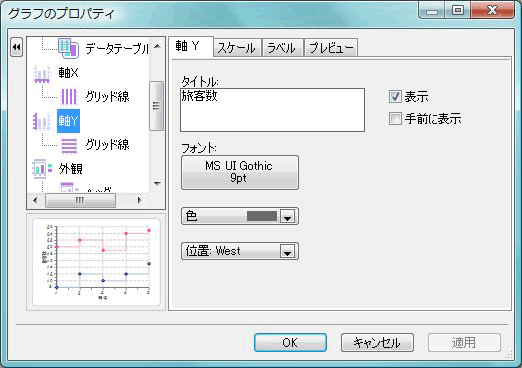Enable the 手前に表示 checkbox
This screenshot has height=368, width=522.
(395, 118)
